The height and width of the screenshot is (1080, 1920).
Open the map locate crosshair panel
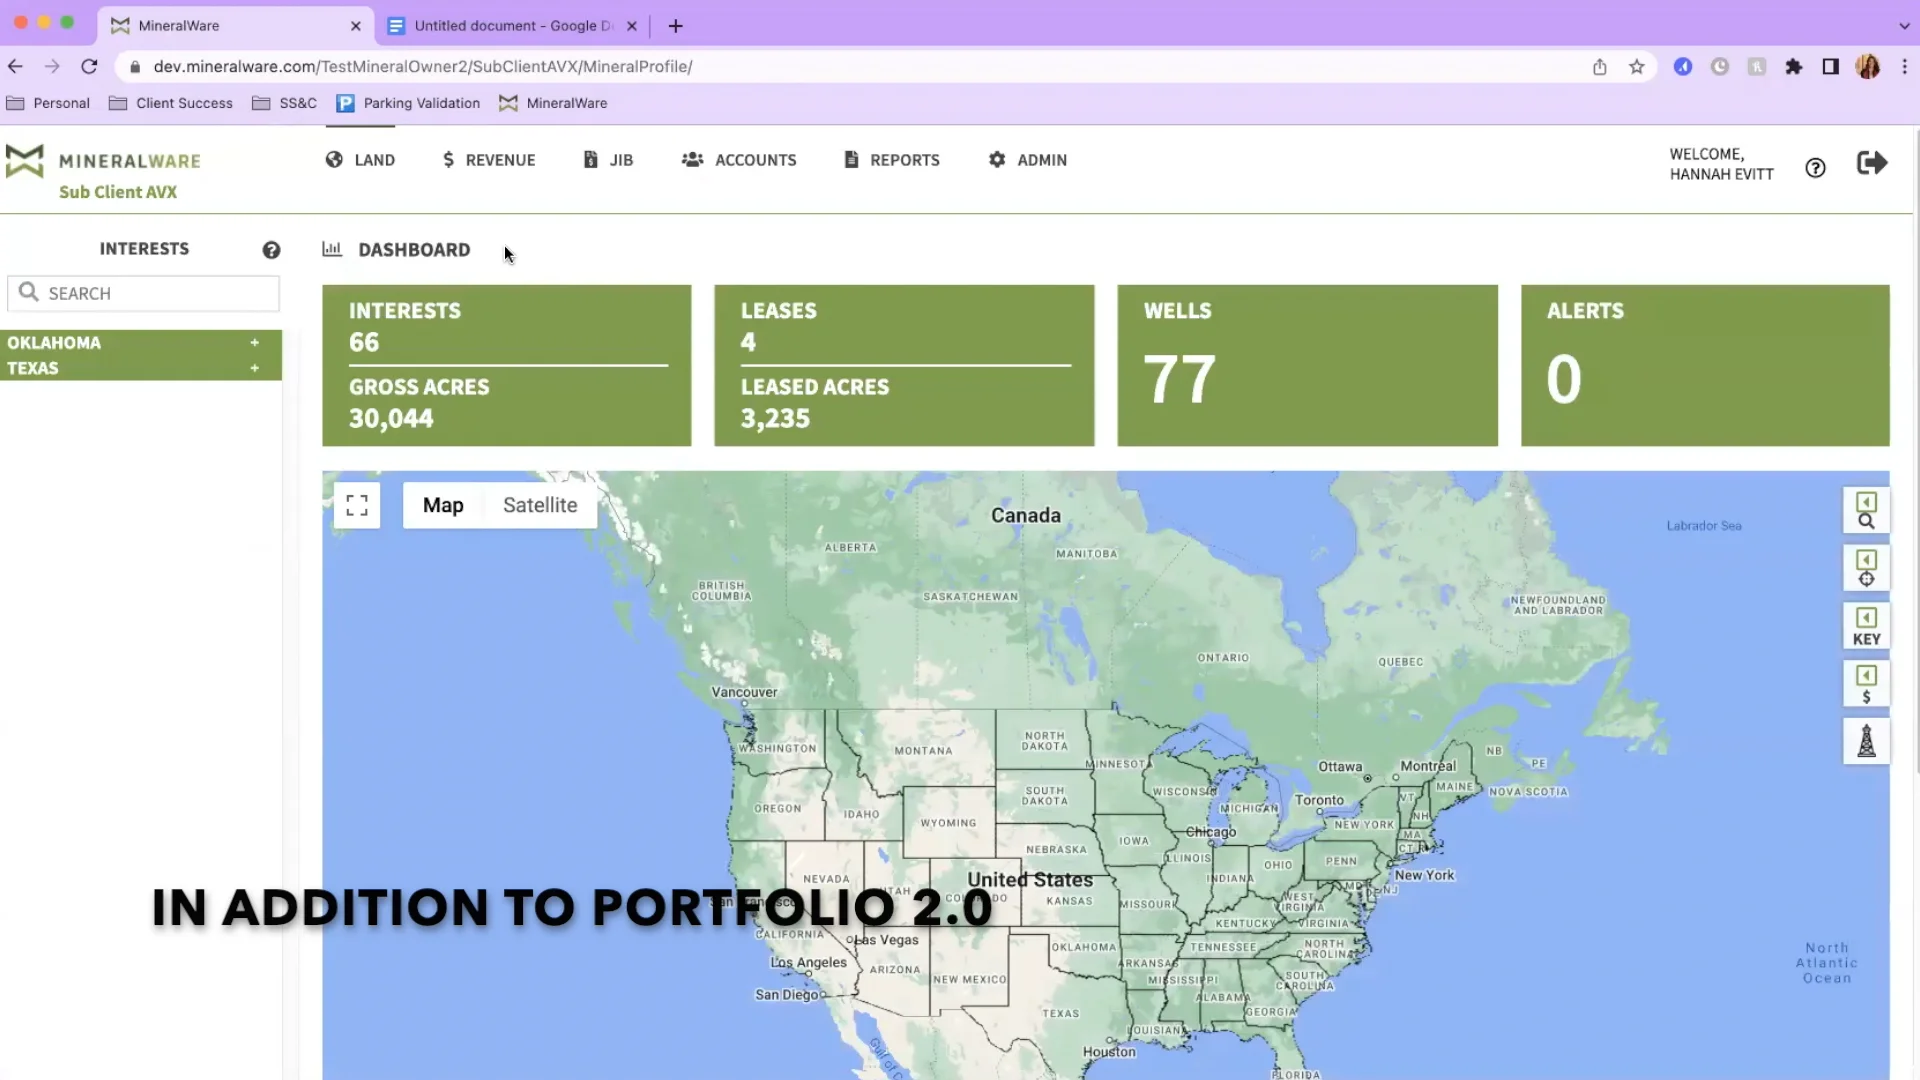click(x=1866, y=568)
